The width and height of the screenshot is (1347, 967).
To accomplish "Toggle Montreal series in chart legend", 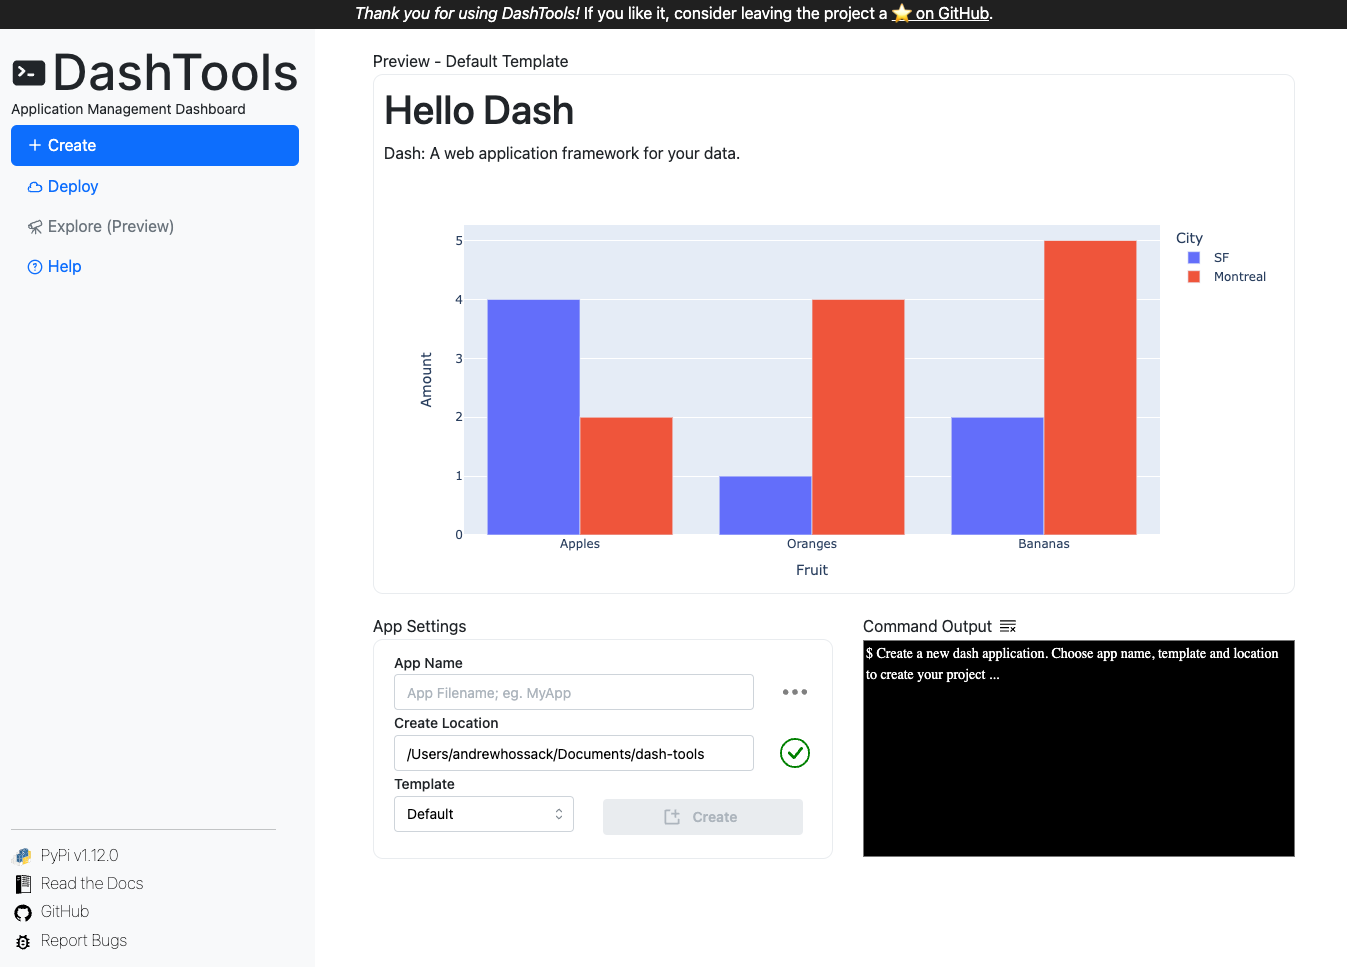I will [x=1238, y=277].
